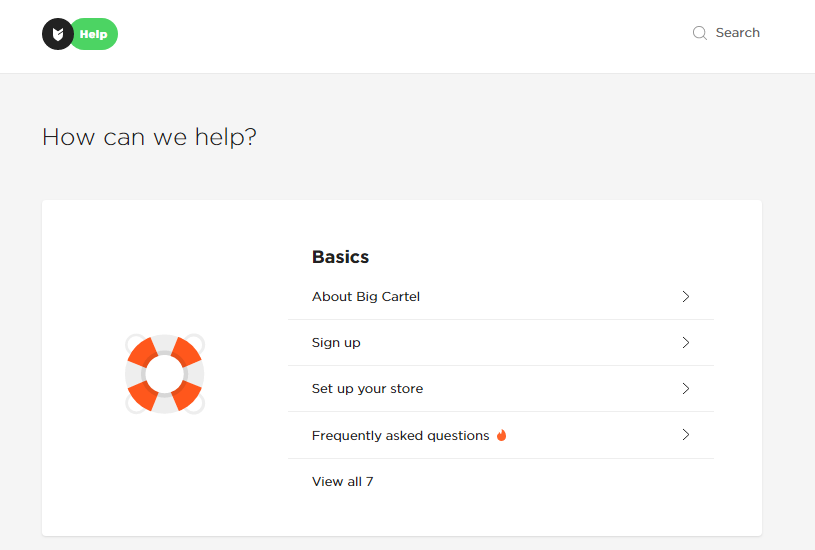Open the About Big Cartel article

[x=366, y=296]
